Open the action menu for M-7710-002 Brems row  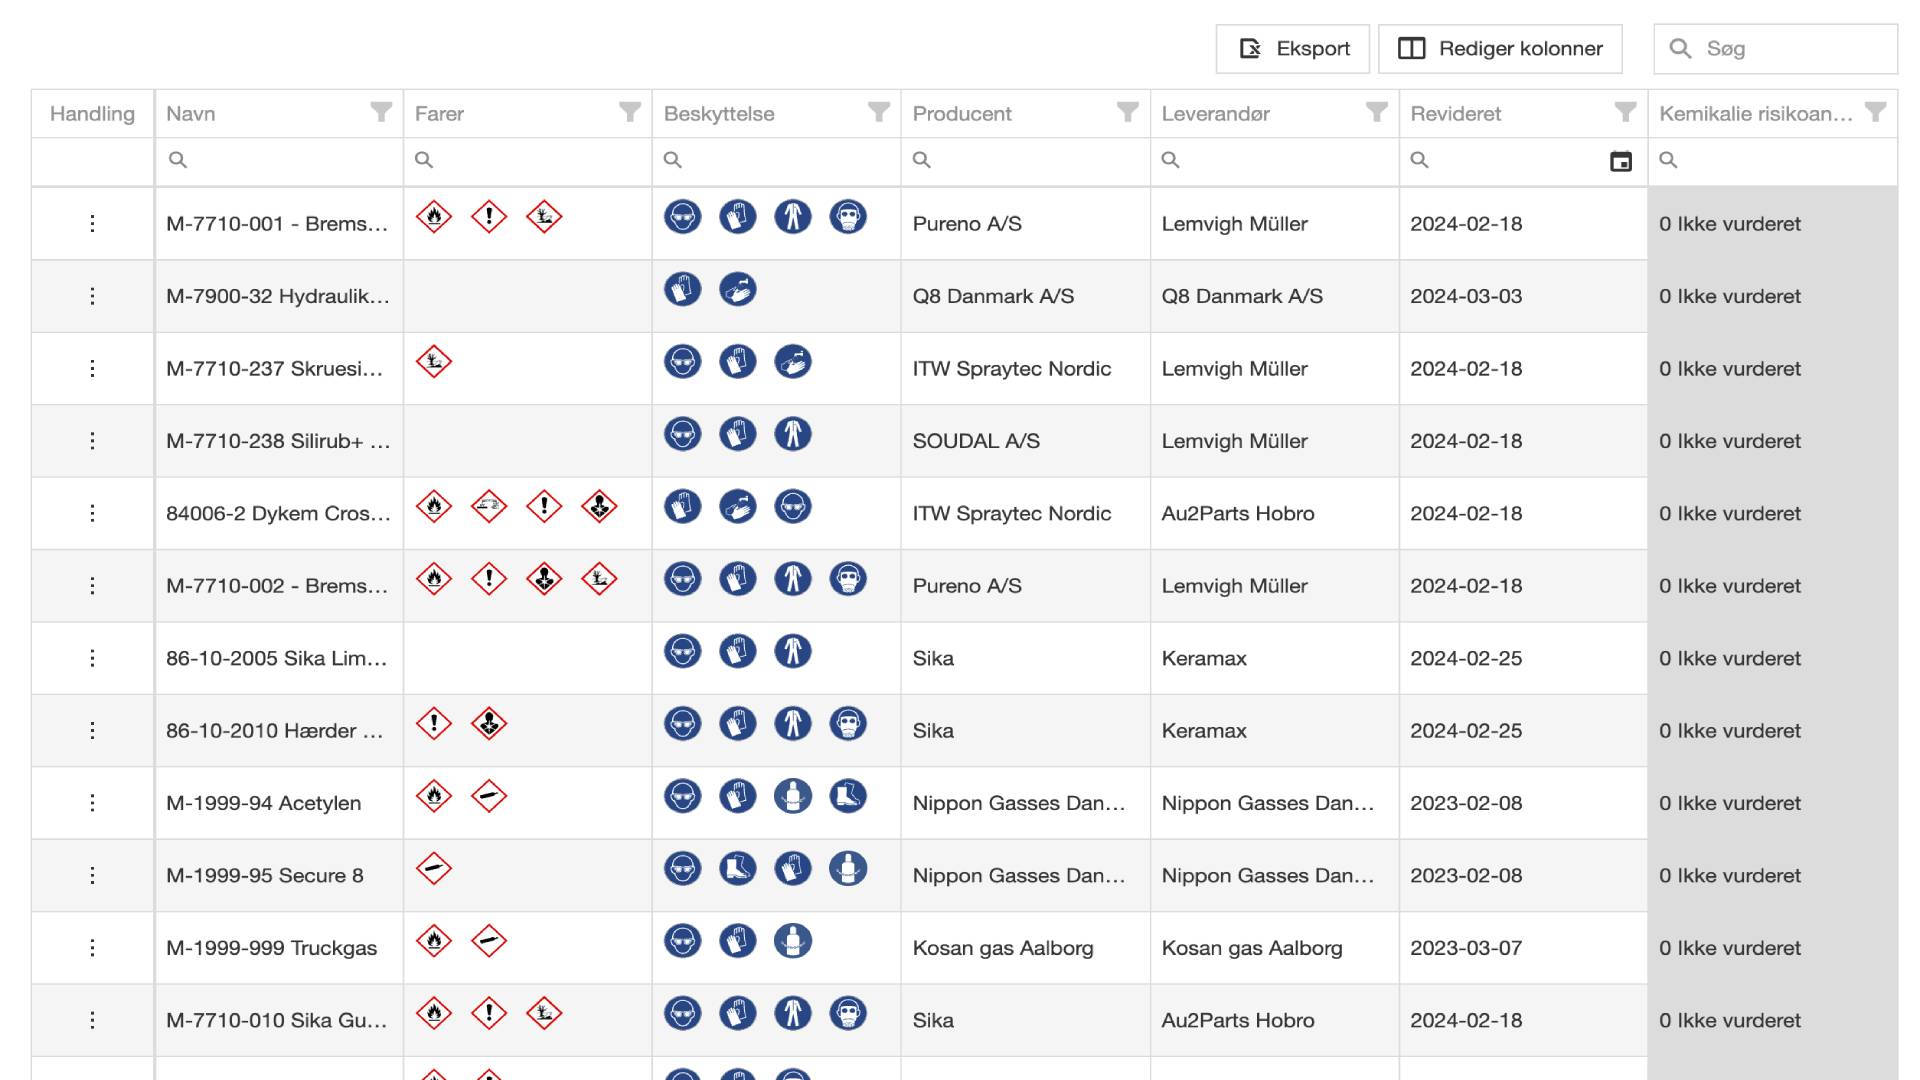point(92,586)
